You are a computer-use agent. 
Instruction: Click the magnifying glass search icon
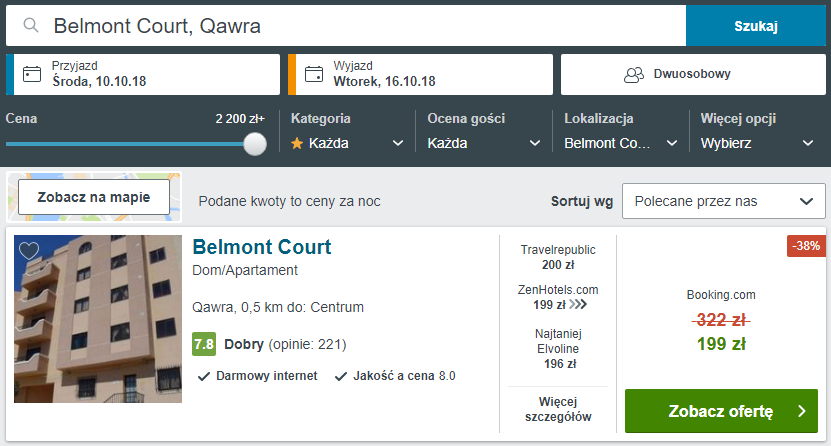[31, 25]
